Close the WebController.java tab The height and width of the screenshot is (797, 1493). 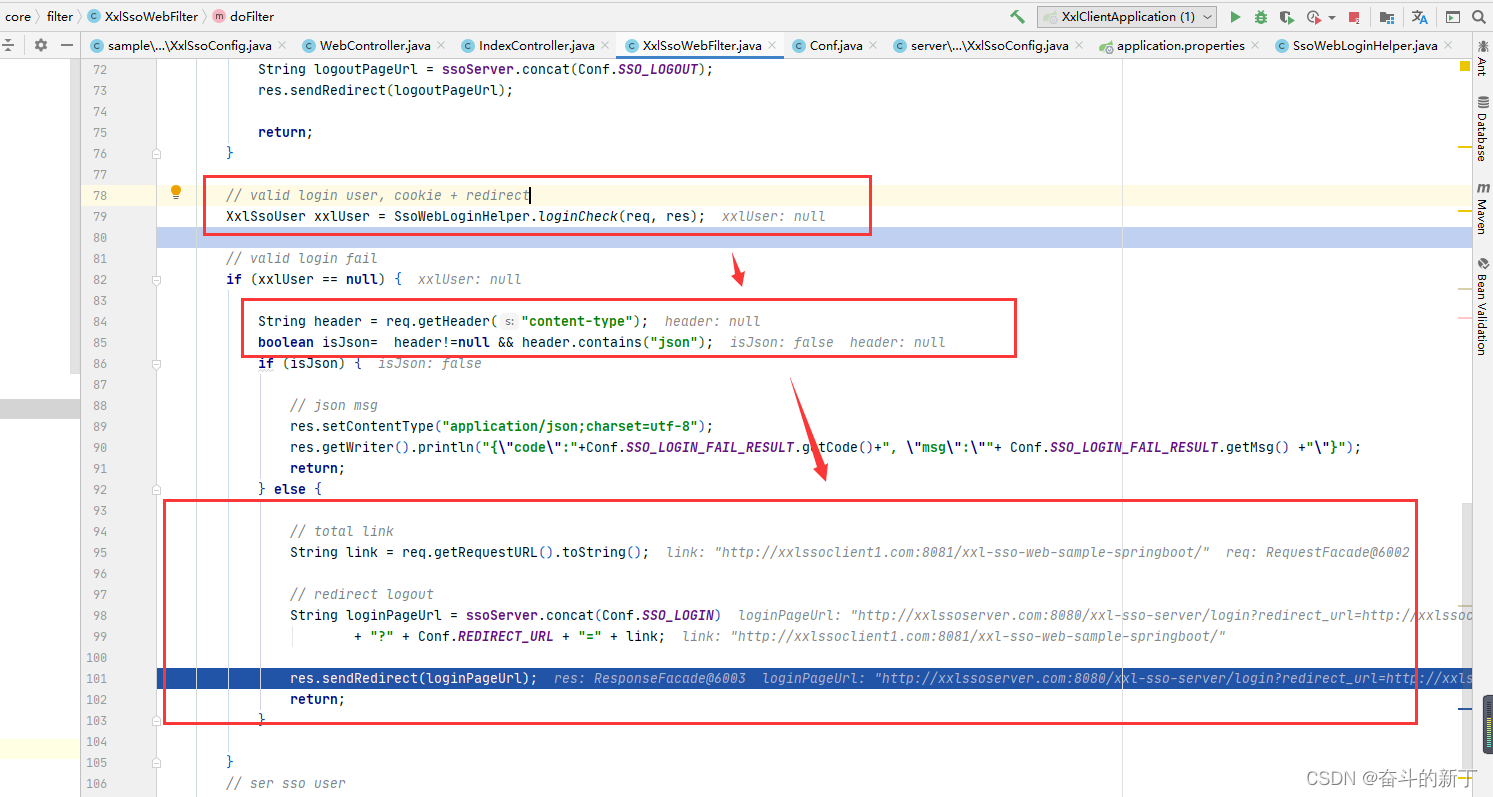tap(442, 46)
